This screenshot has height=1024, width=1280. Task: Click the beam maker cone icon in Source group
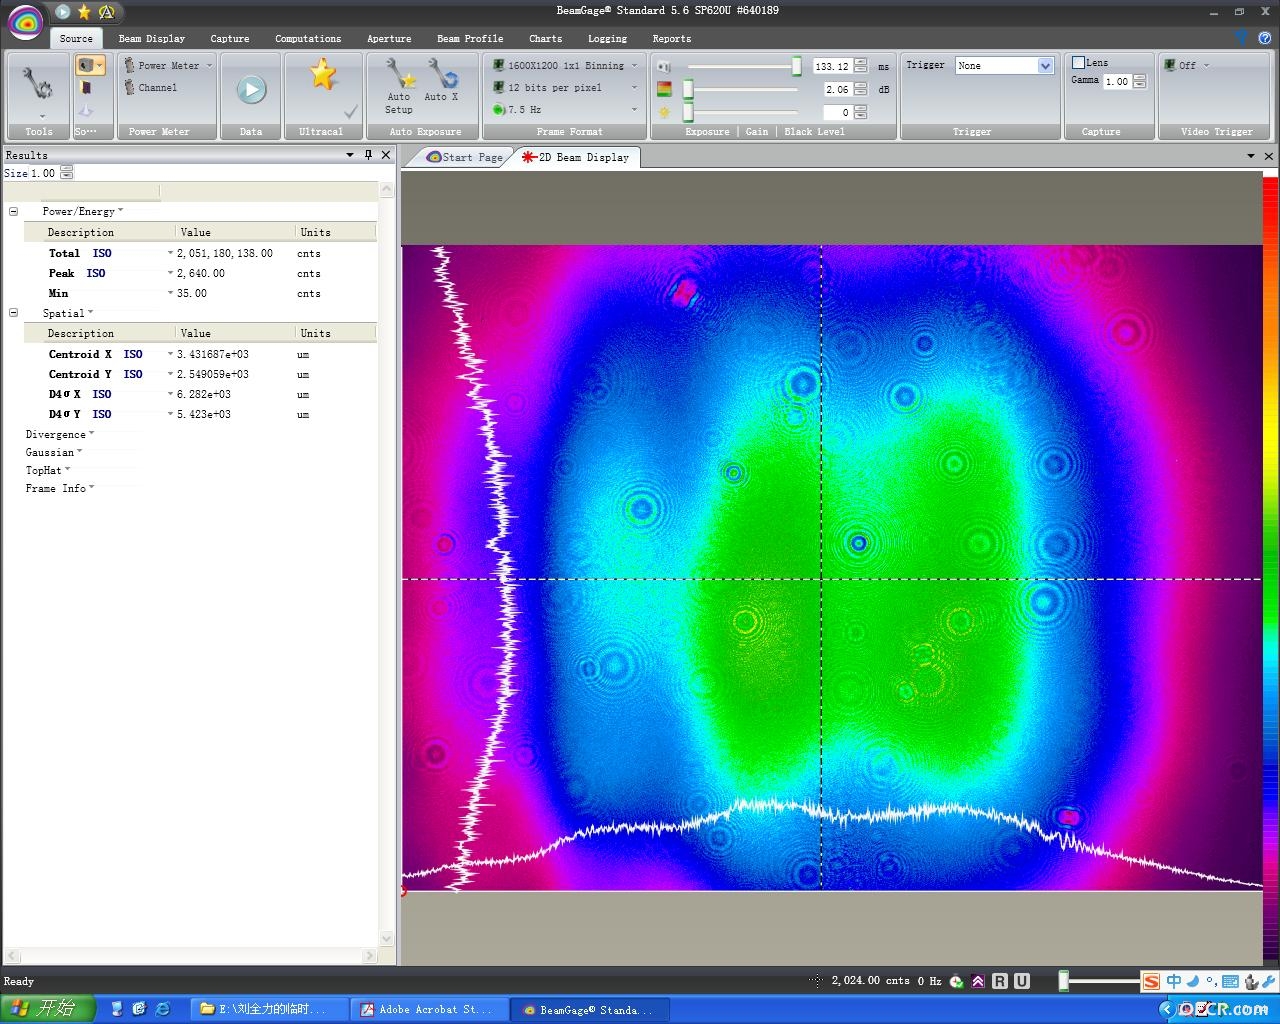tap(86, 110)
